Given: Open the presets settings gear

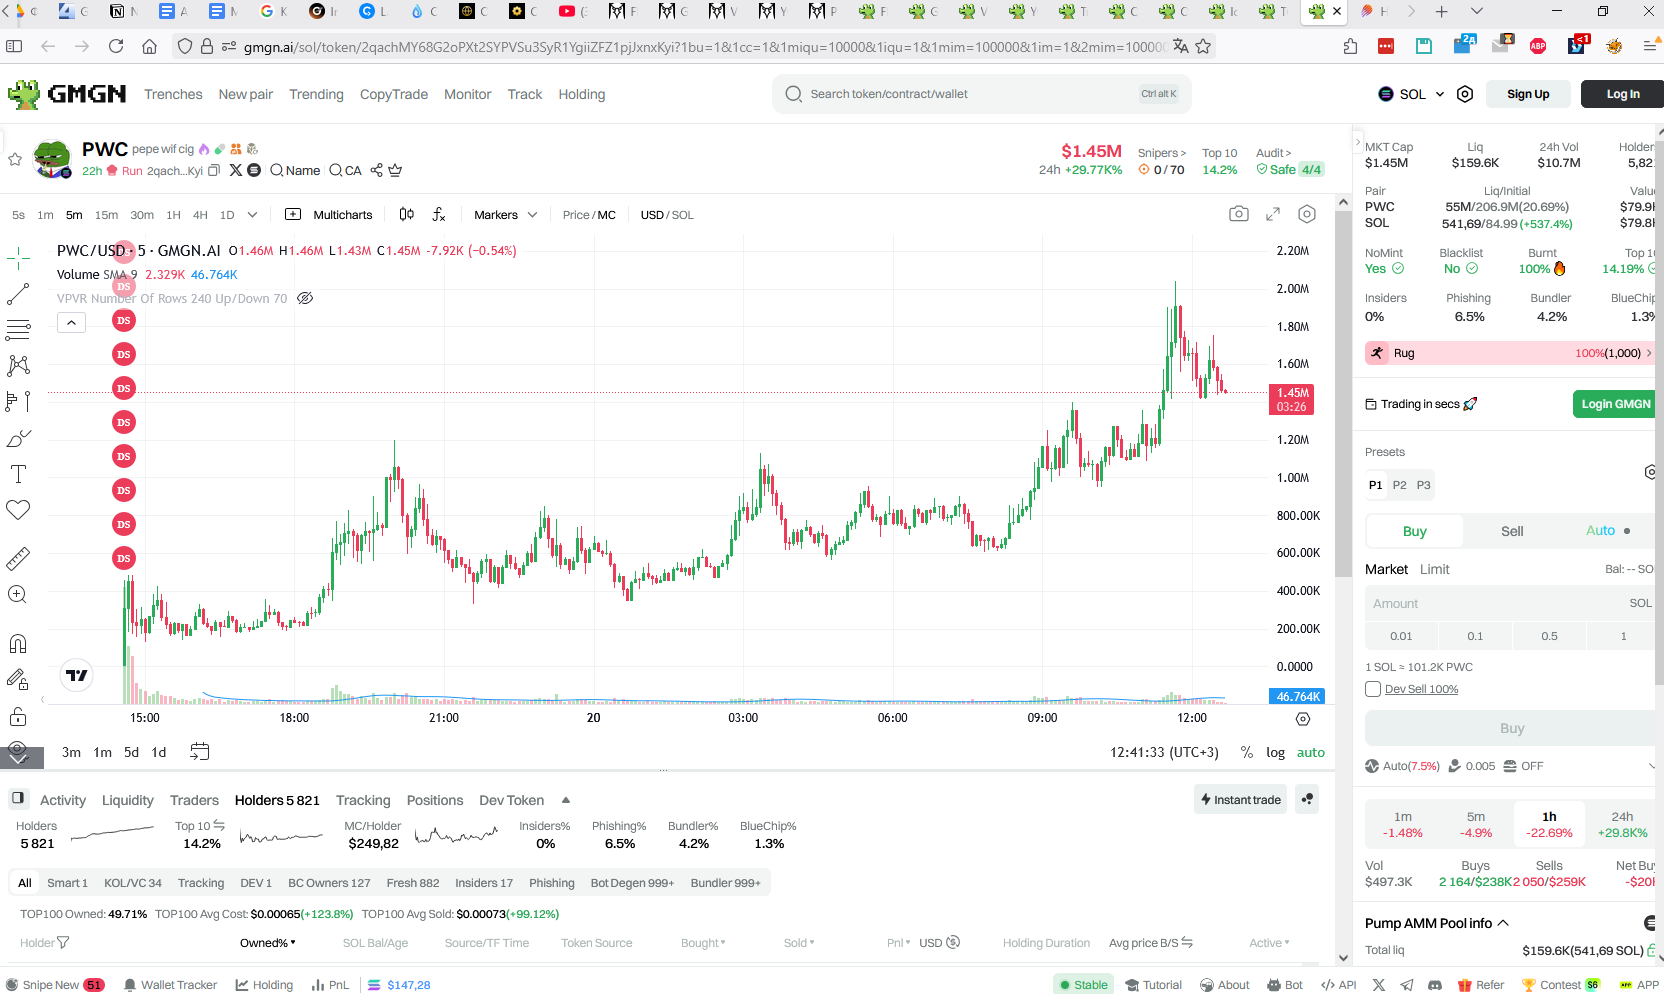Looking at the screenshot, I should (x=1651, y=472).
